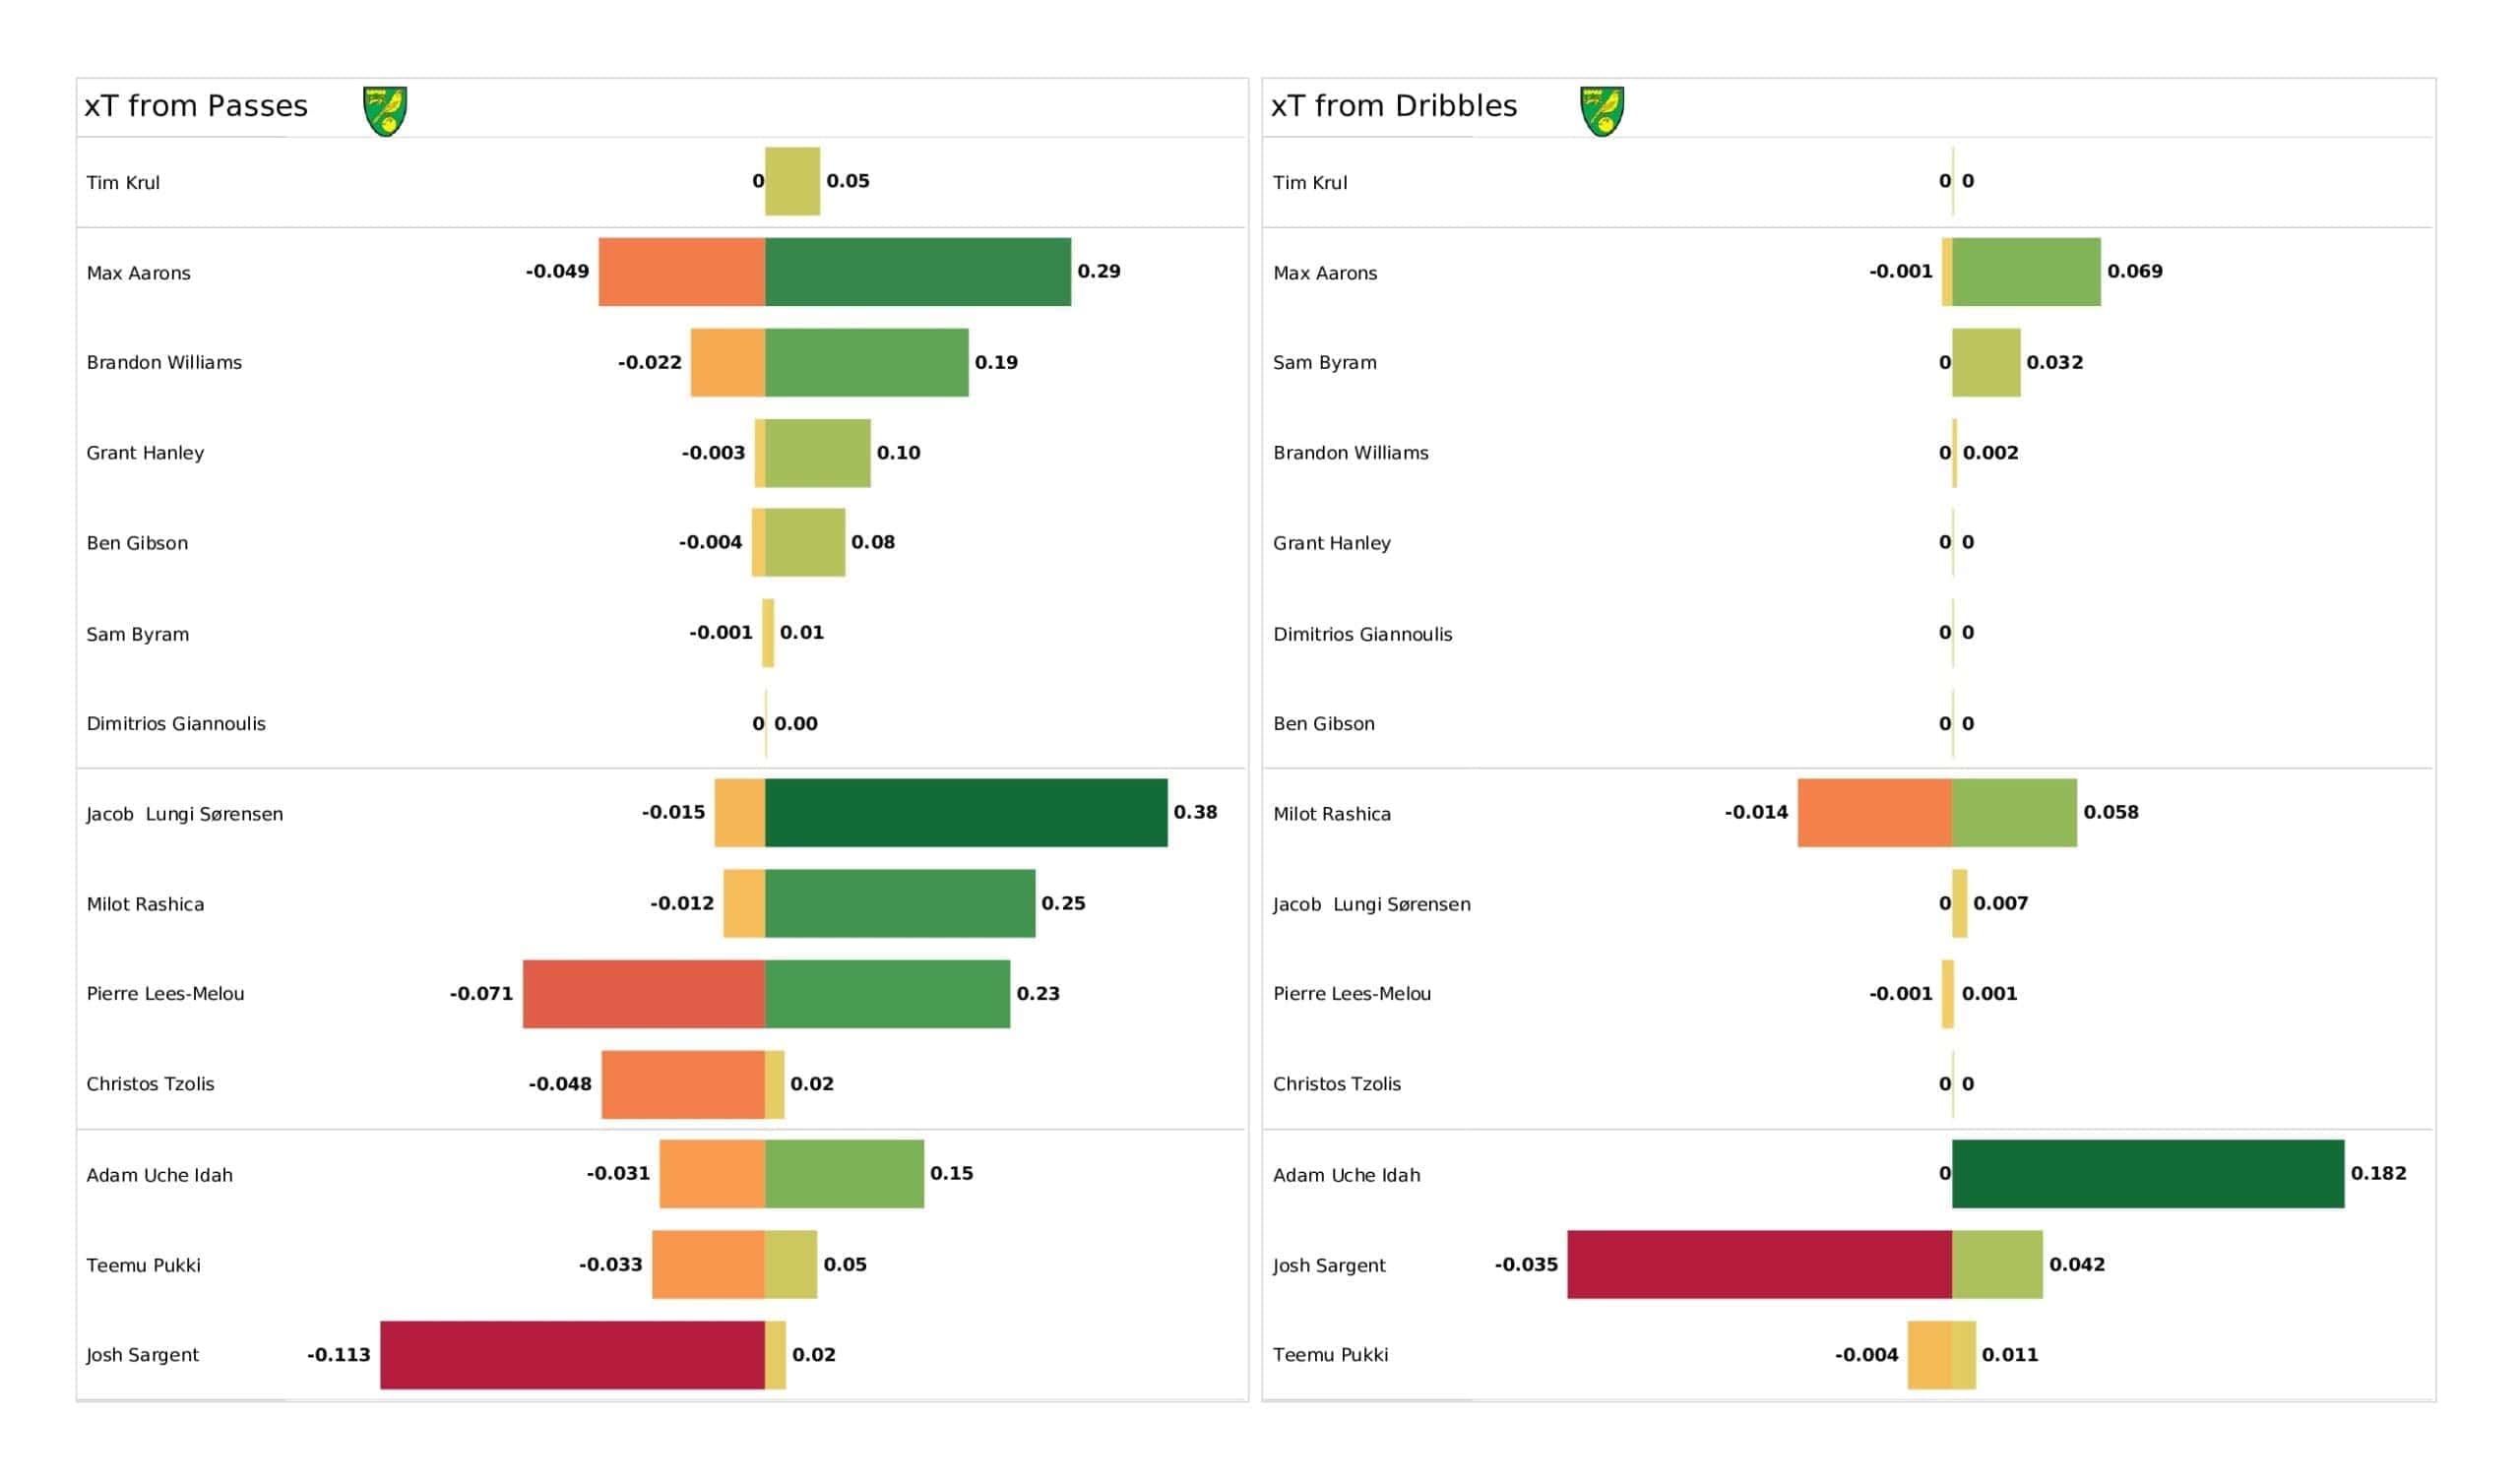Screen dimensions: 2520x1480
Task: Select Brandon Williams label in passes chart
Action: (164, 362)
